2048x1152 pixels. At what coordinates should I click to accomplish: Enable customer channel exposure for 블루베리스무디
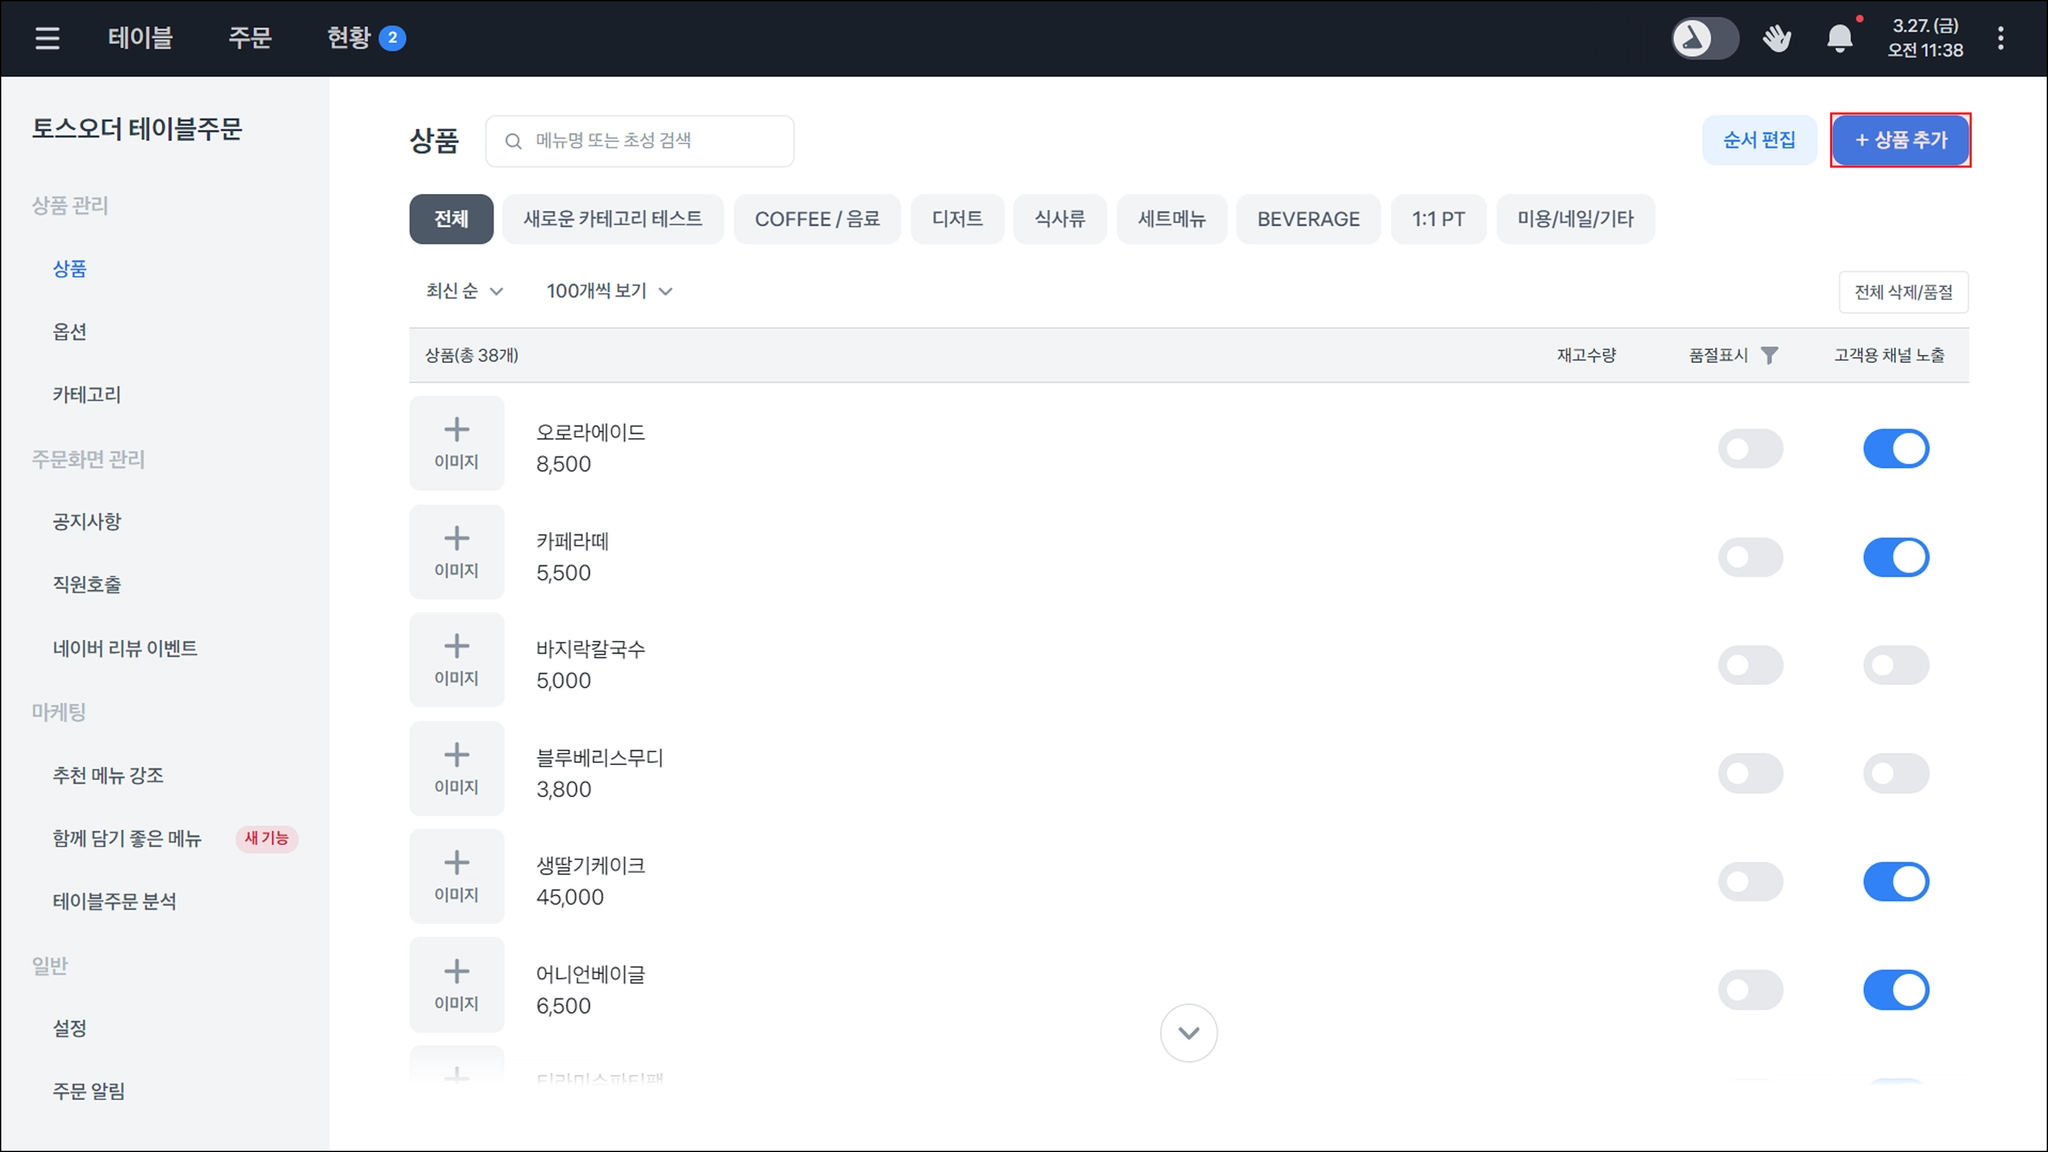point(1895,773)
